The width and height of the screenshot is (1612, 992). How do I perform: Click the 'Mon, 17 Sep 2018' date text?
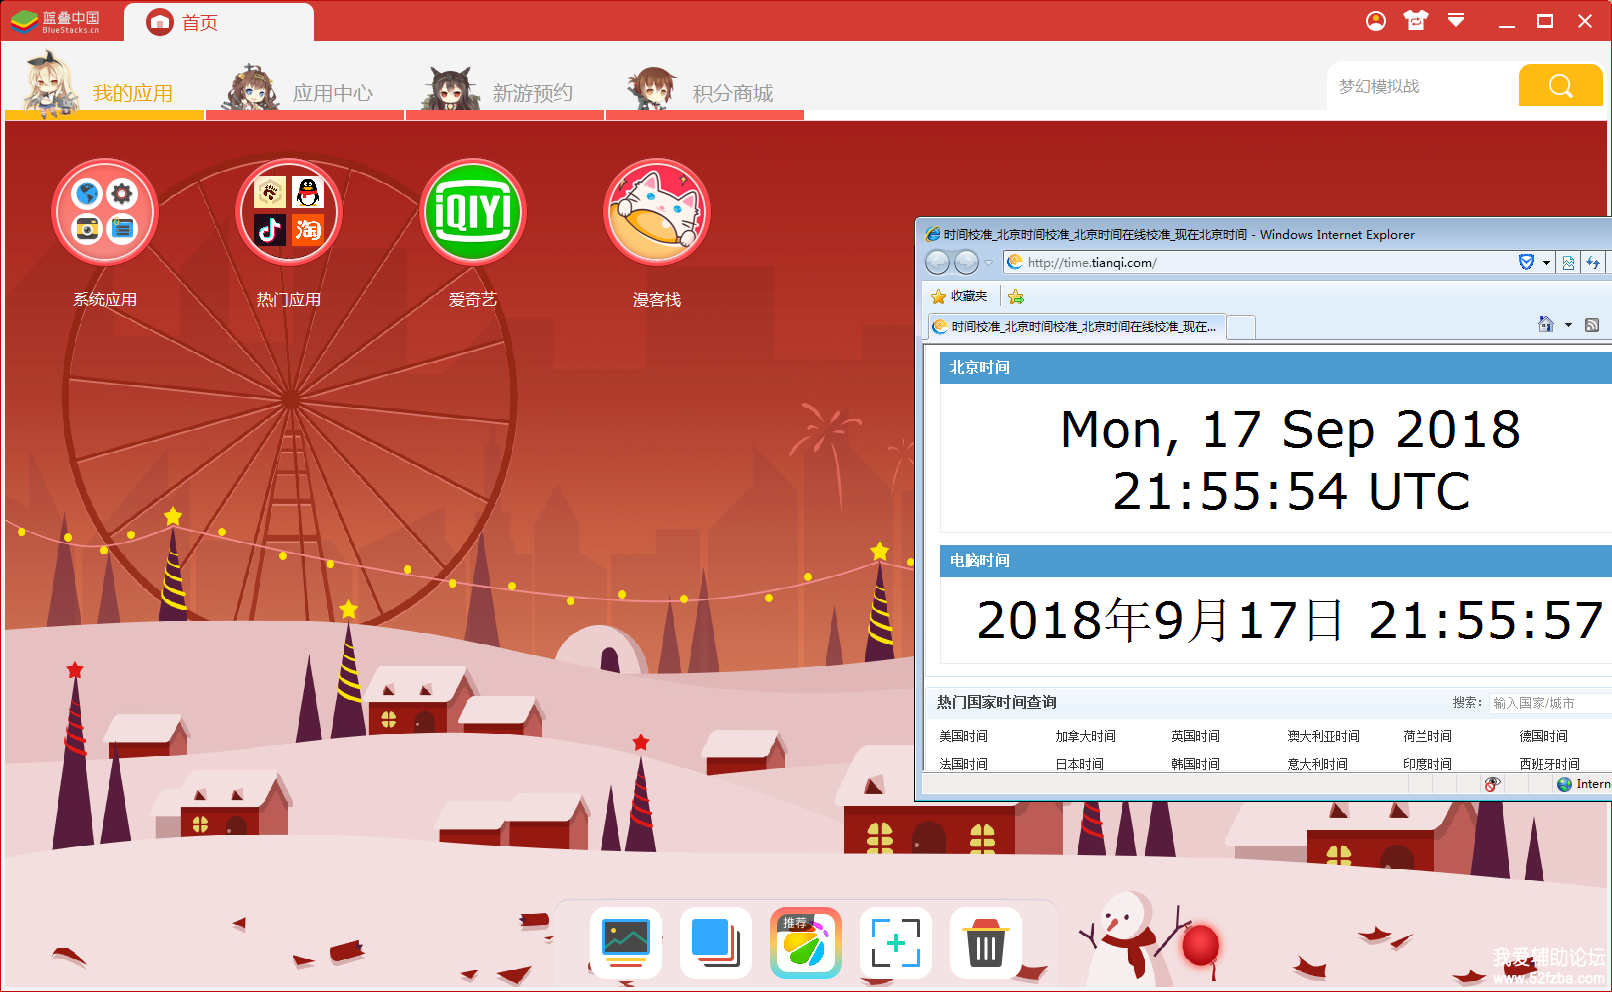(1290, 430)
